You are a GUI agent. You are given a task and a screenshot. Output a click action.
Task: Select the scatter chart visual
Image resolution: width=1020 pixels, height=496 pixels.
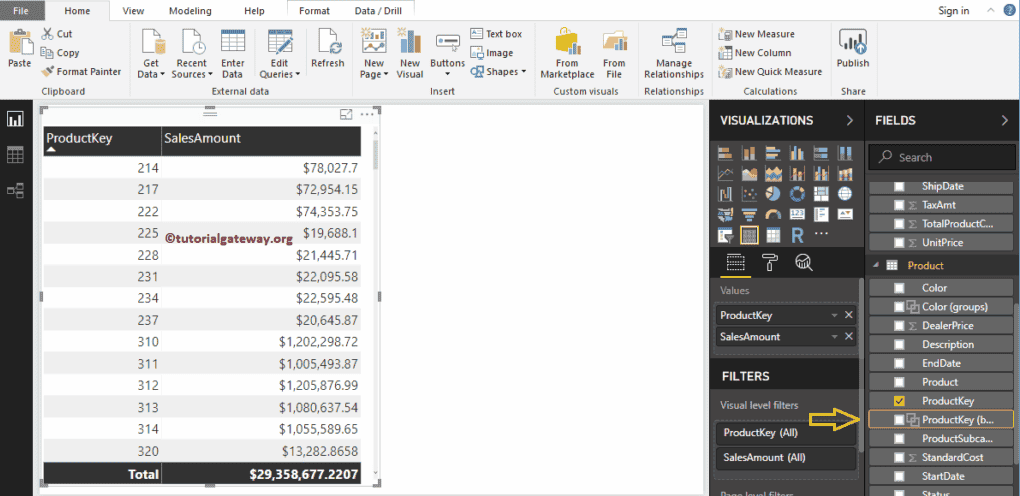[x=749, y=194]
